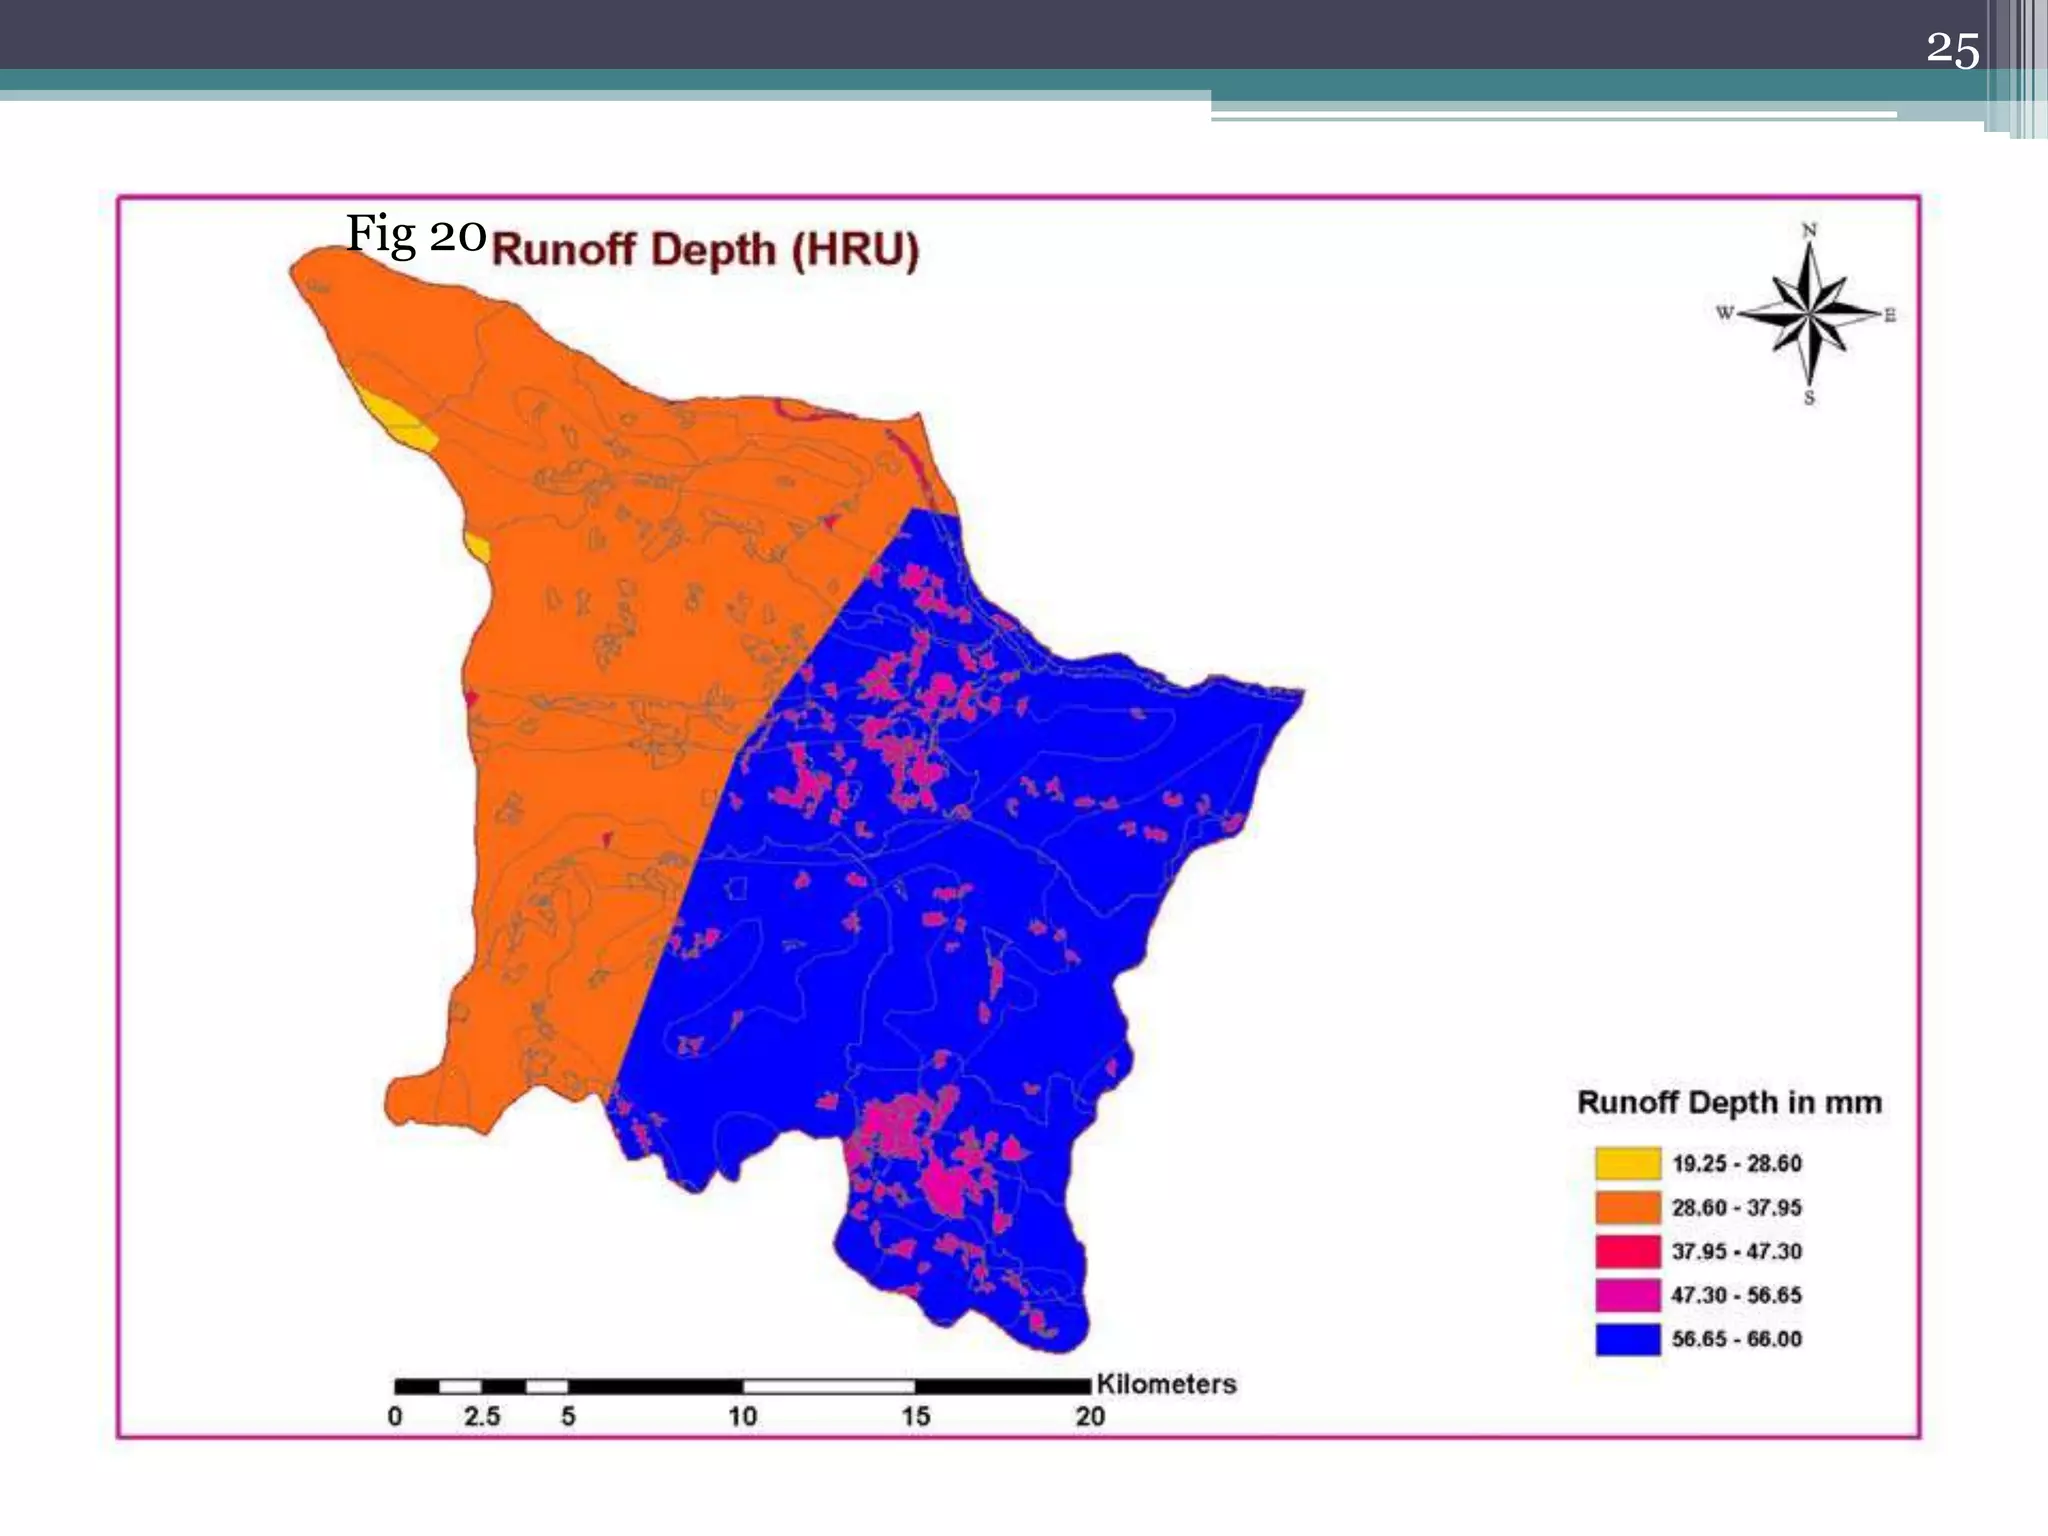Click the yellow 19.25 - 28.60 legend swatch
Image resolution: width=2048 pixels, height=1536 pixels.
click(1627, 1164)
